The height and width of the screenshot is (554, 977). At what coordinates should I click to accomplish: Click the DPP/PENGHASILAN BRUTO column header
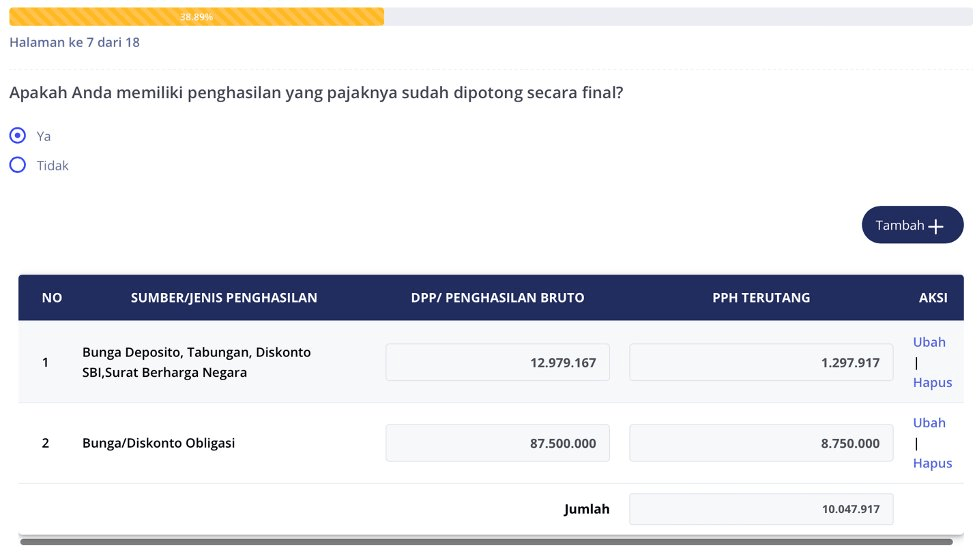click(x=497, y=298)
